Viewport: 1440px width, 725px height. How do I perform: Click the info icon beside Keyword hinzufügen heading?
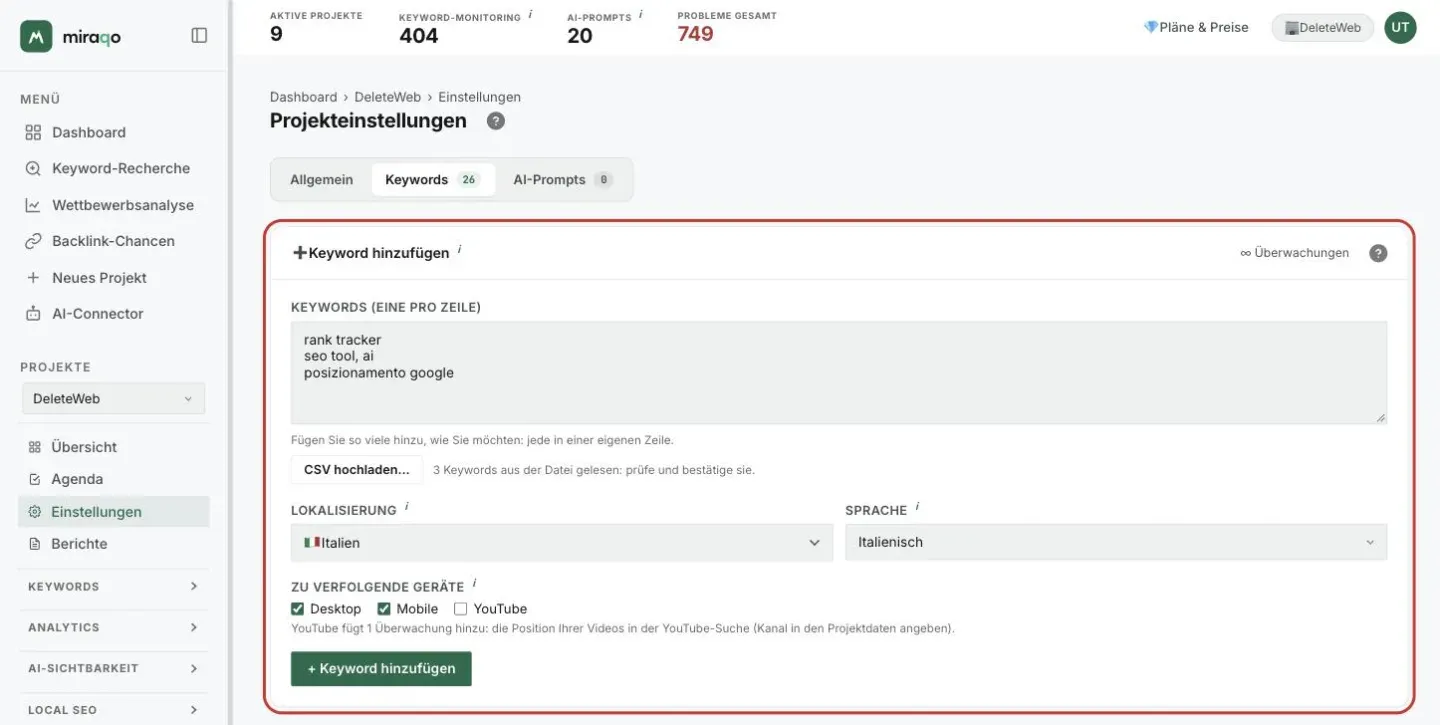(460, 249)
